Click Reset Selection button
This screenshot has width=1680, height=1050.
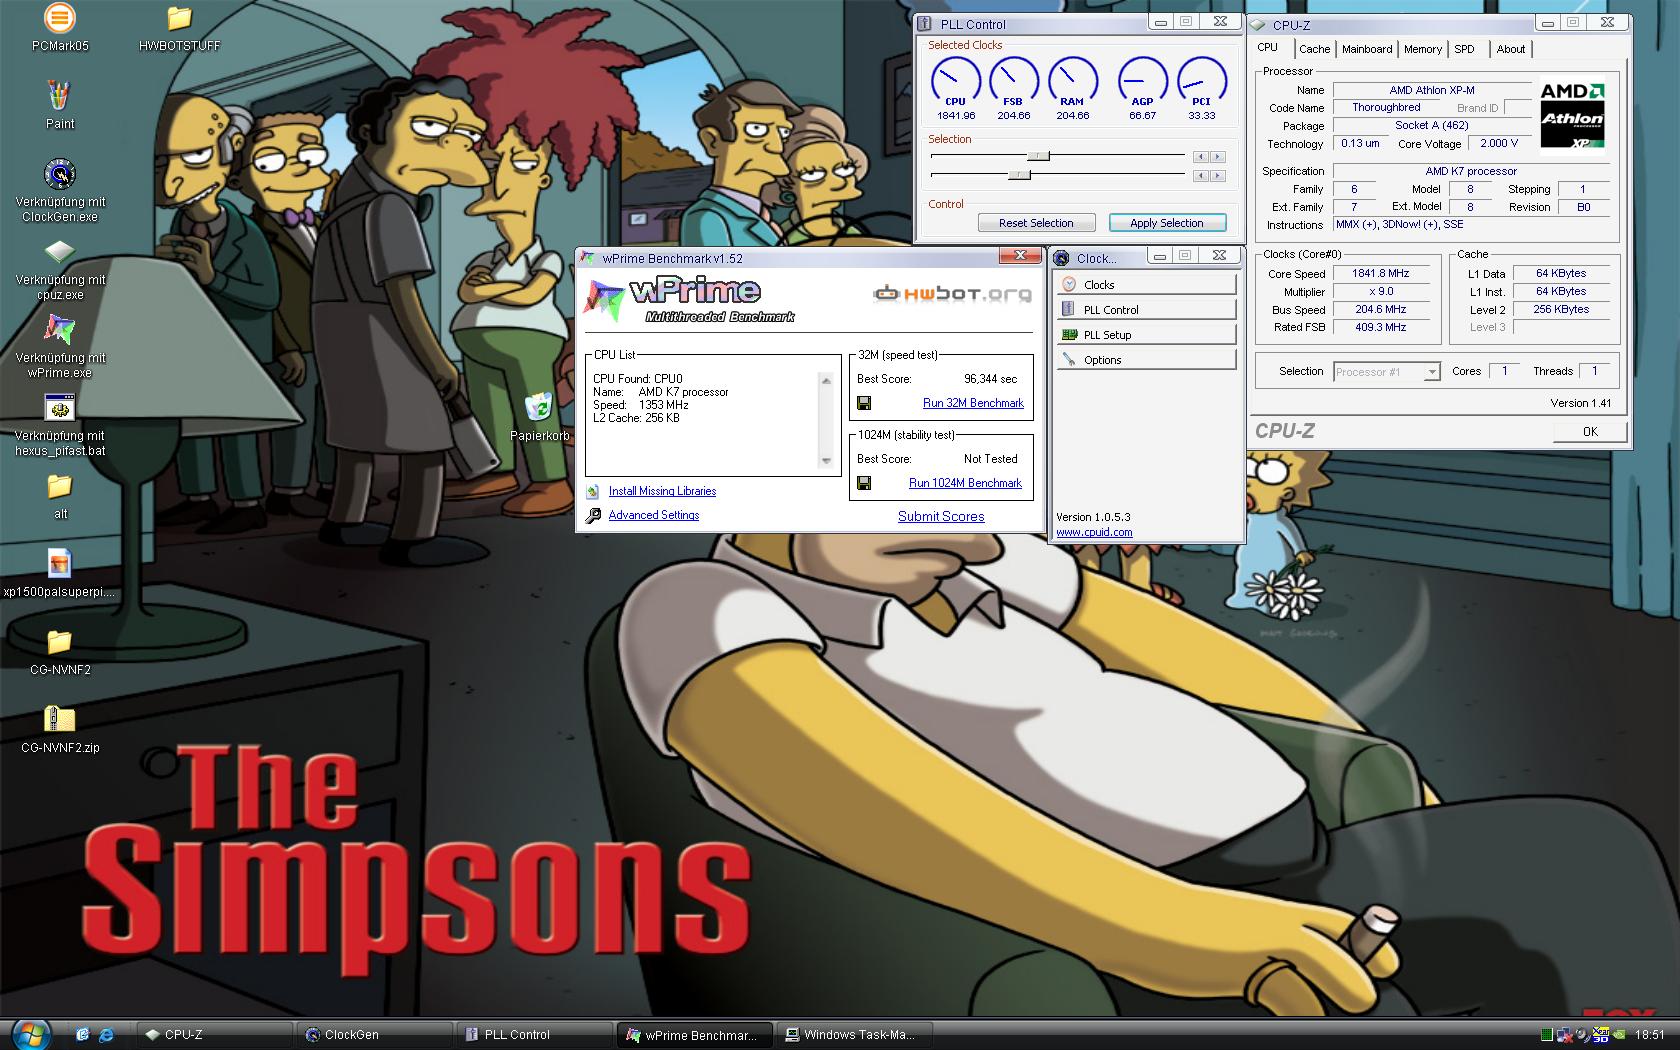(x=1036, y=223)
